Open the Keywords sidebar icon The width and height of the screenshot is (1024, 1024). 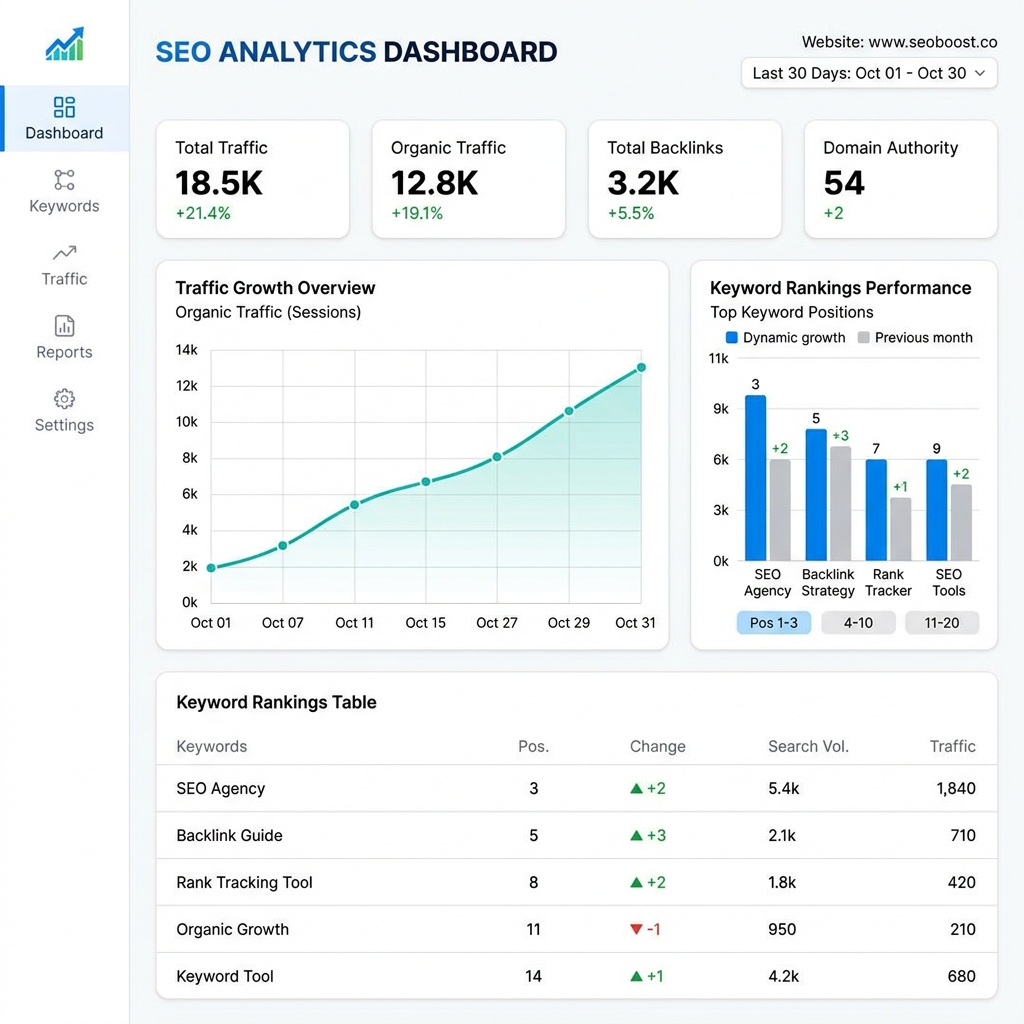pos(64,180)
